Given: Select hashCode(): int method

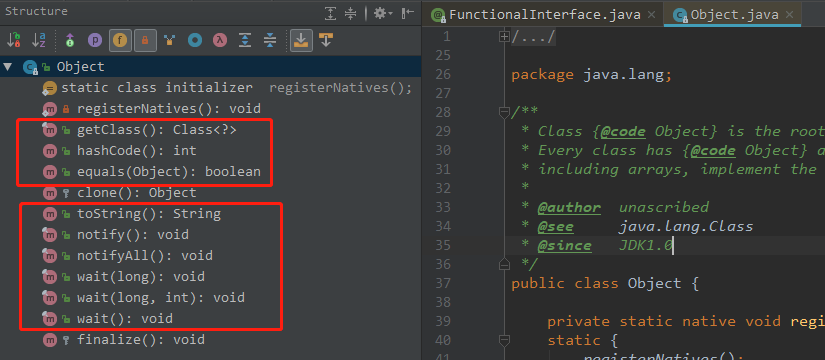Looking at the screenshot, I should 210,151.
